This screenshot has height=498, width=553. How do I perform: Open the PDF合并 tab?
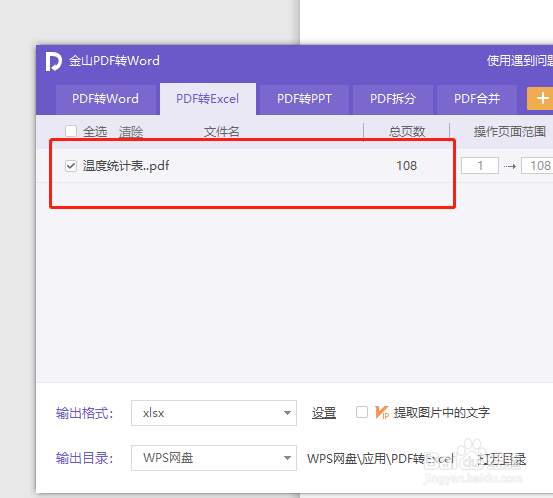477,99
